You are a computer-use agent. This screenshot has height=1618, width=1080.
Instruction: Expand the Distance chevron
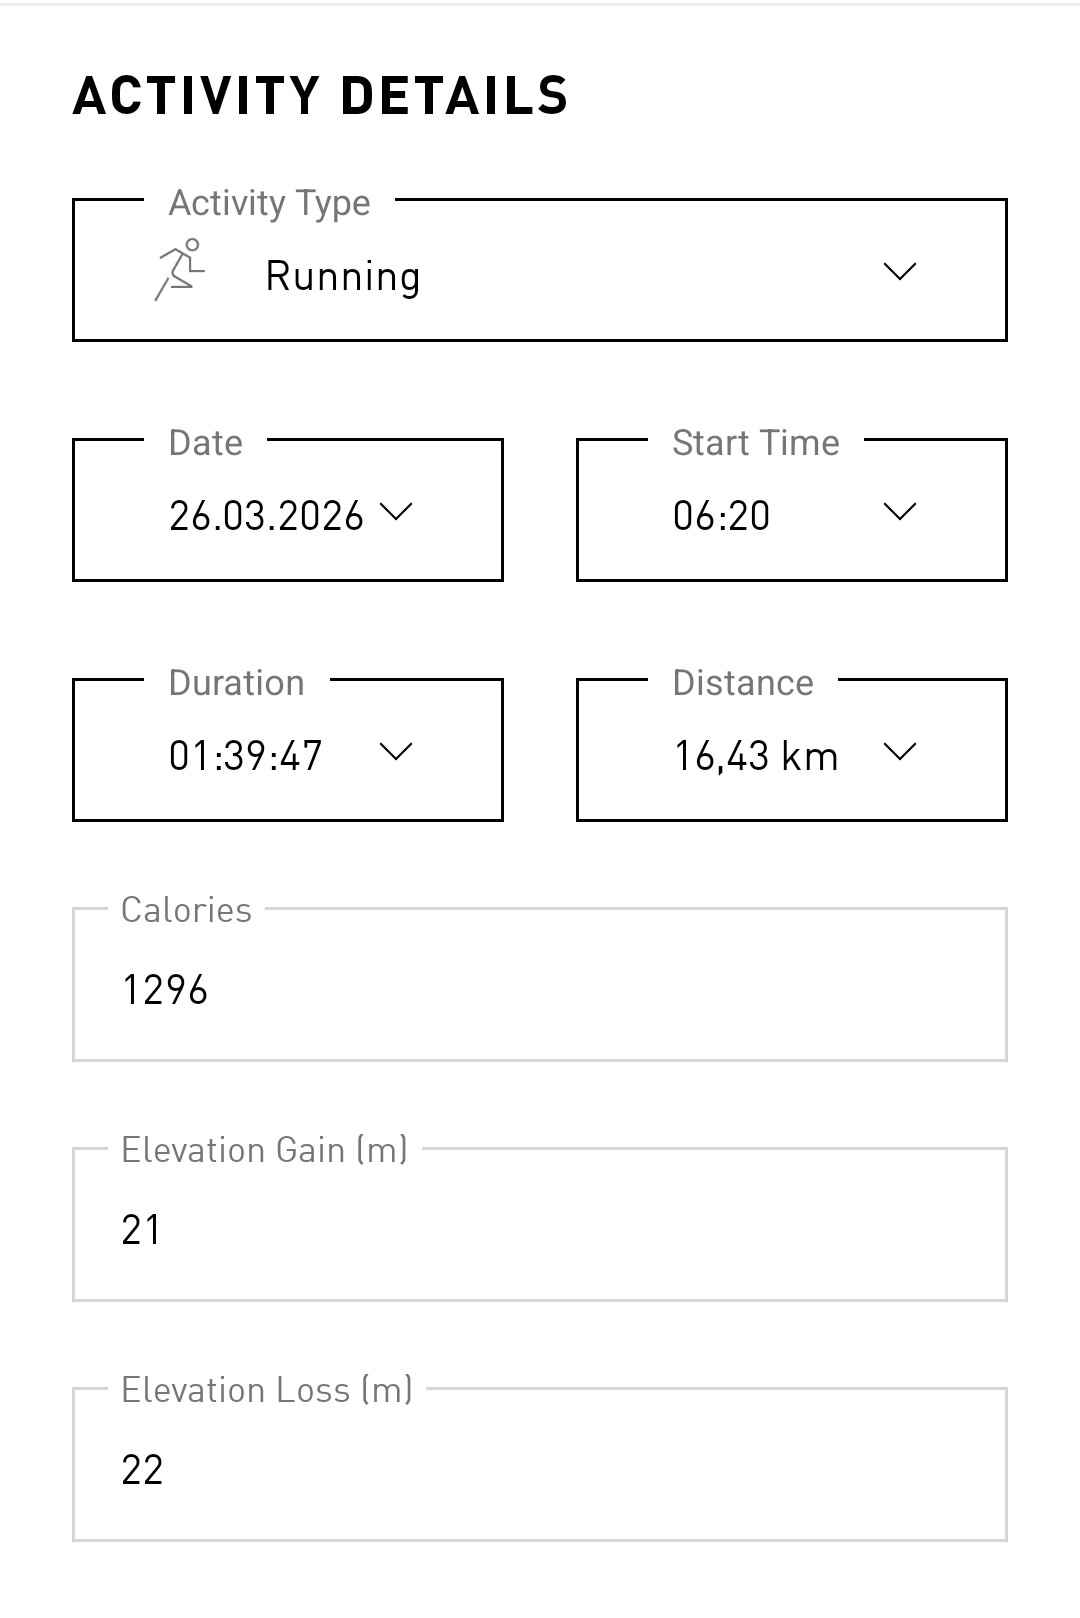(900, 751)
